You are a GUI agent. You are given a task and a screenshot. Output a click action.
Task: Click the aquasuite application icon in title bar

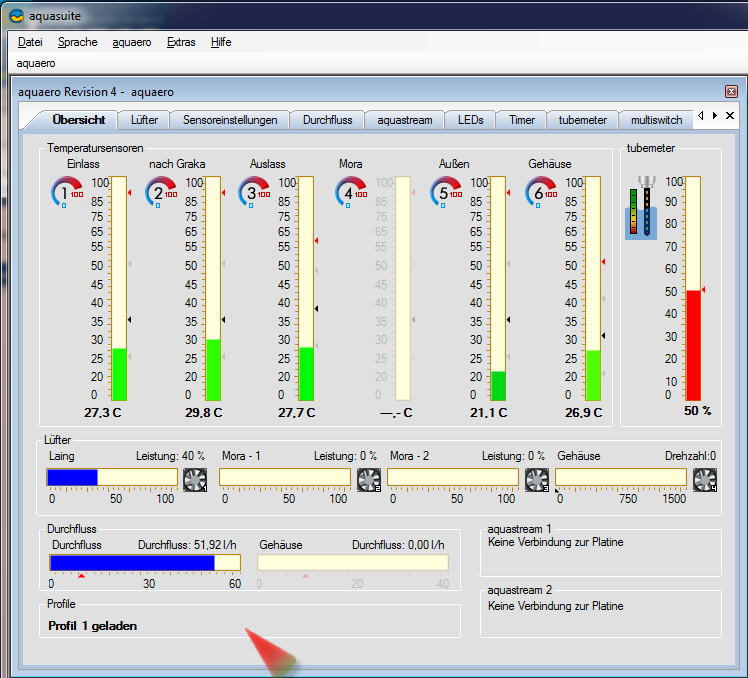point(16,16)
